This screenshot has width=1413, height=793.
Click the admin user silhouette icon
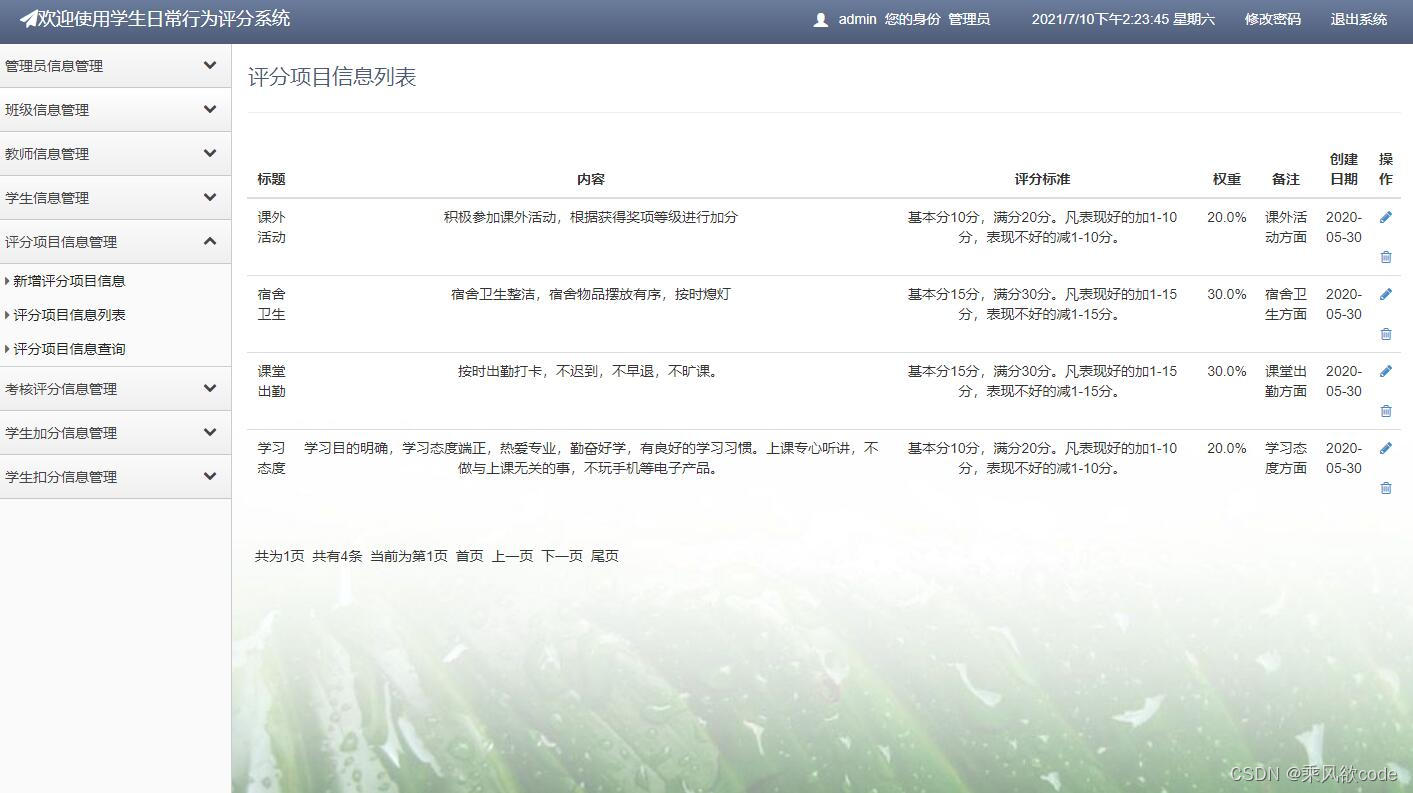pos(820,19)
